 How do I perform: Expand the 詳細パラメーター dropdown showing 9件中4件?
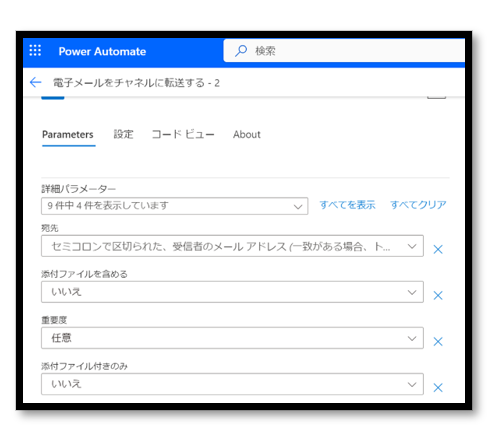click(174, 206)
